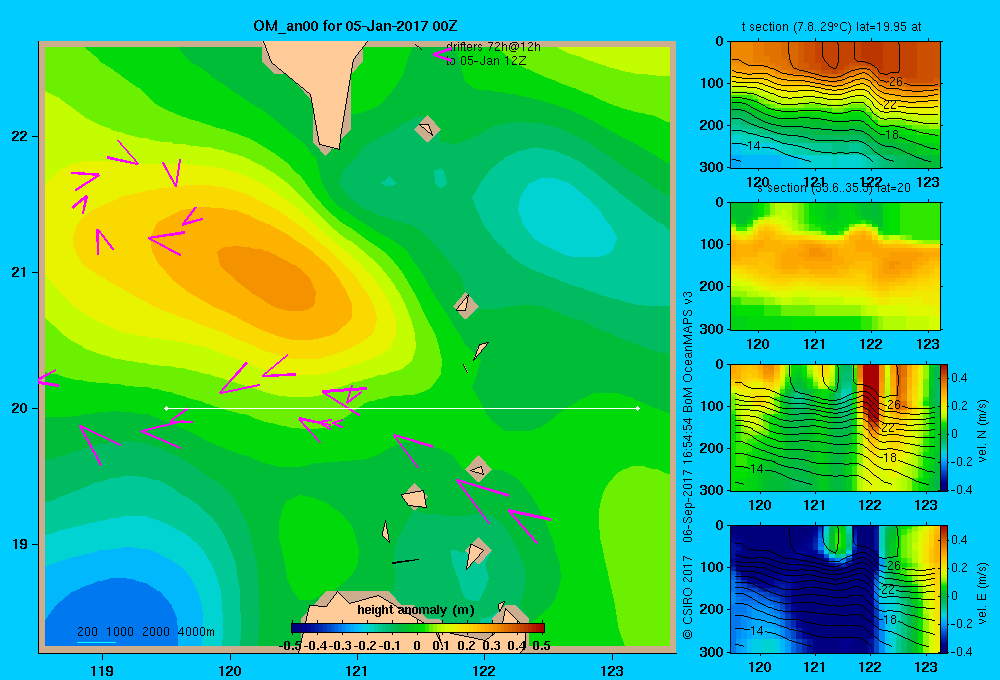Click the green patch near 121.4 in vel. E plot
Image resolution: width=1000 pixels, height=680 pixels.
click(836, 541)
